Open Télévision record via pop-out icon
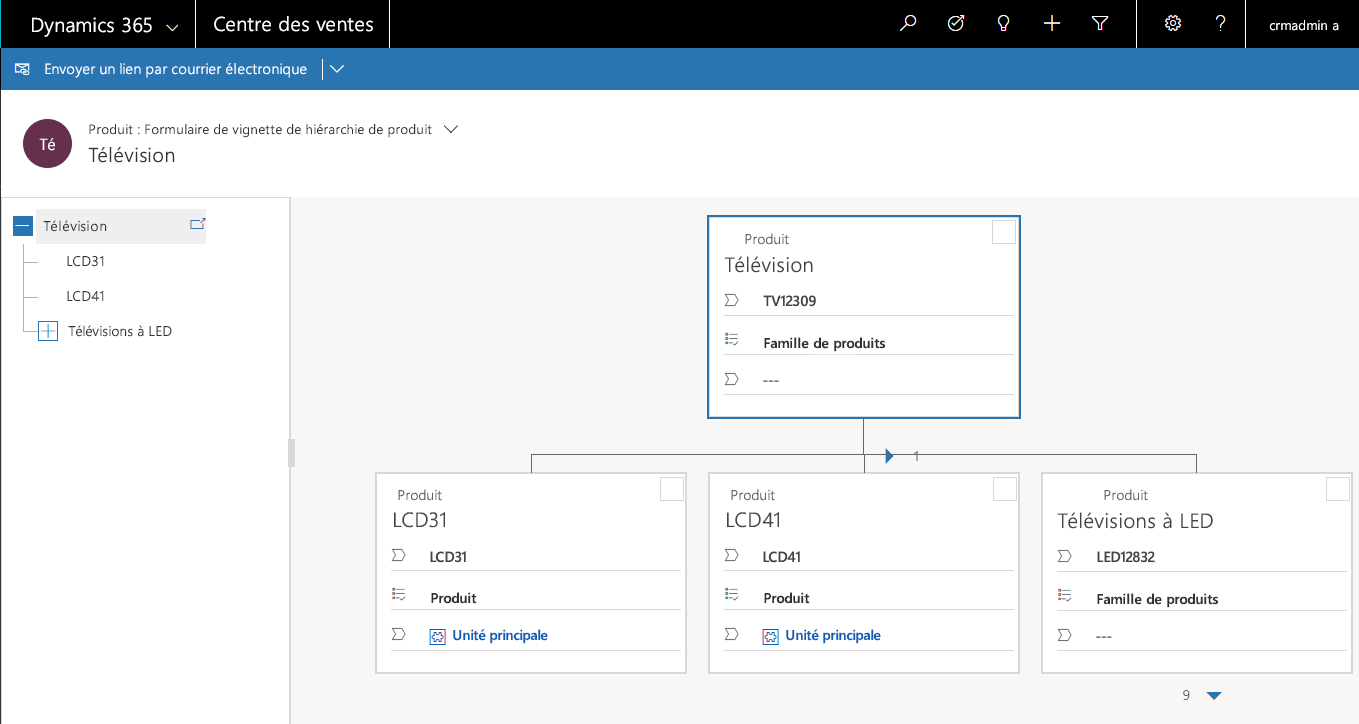The height and width of the screenshot is (724, 1359). click(197, 224)
